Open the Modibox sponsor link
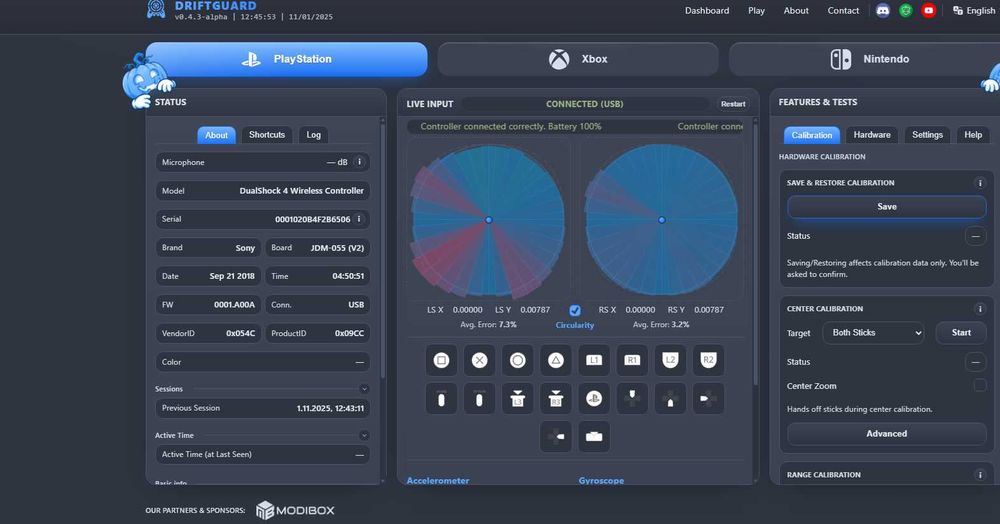Viewport: 1000px width, 524px height. 295,510
